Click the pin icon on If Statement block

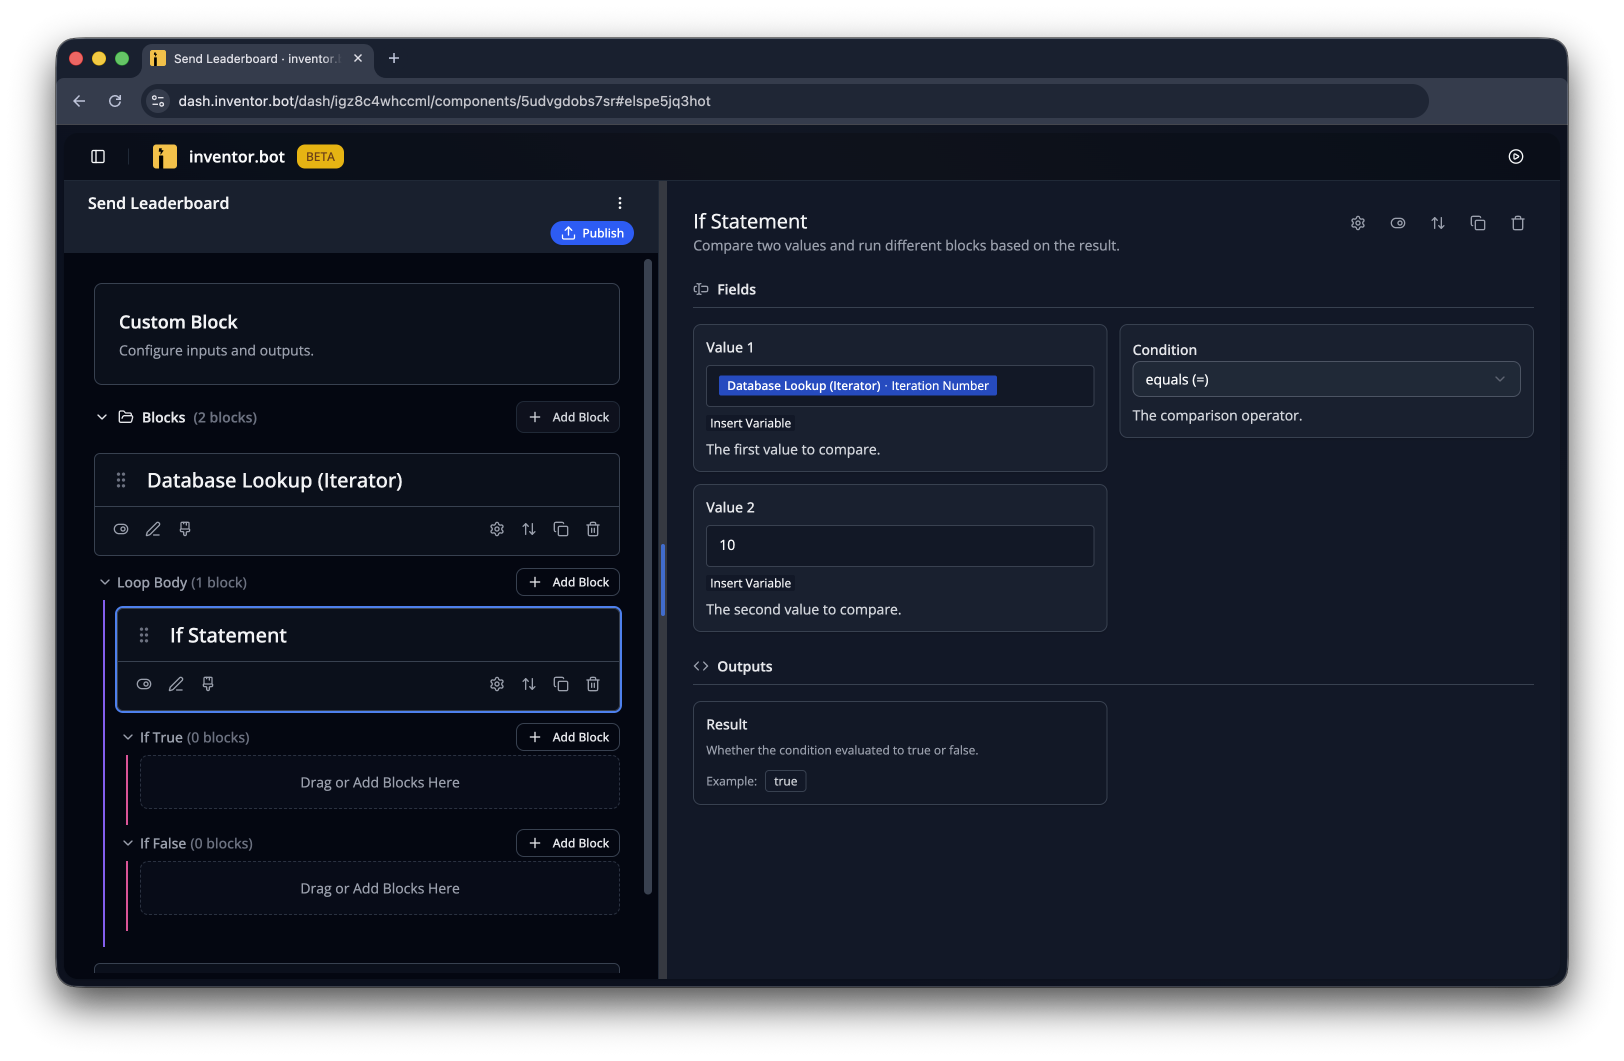tap(208, 684)
